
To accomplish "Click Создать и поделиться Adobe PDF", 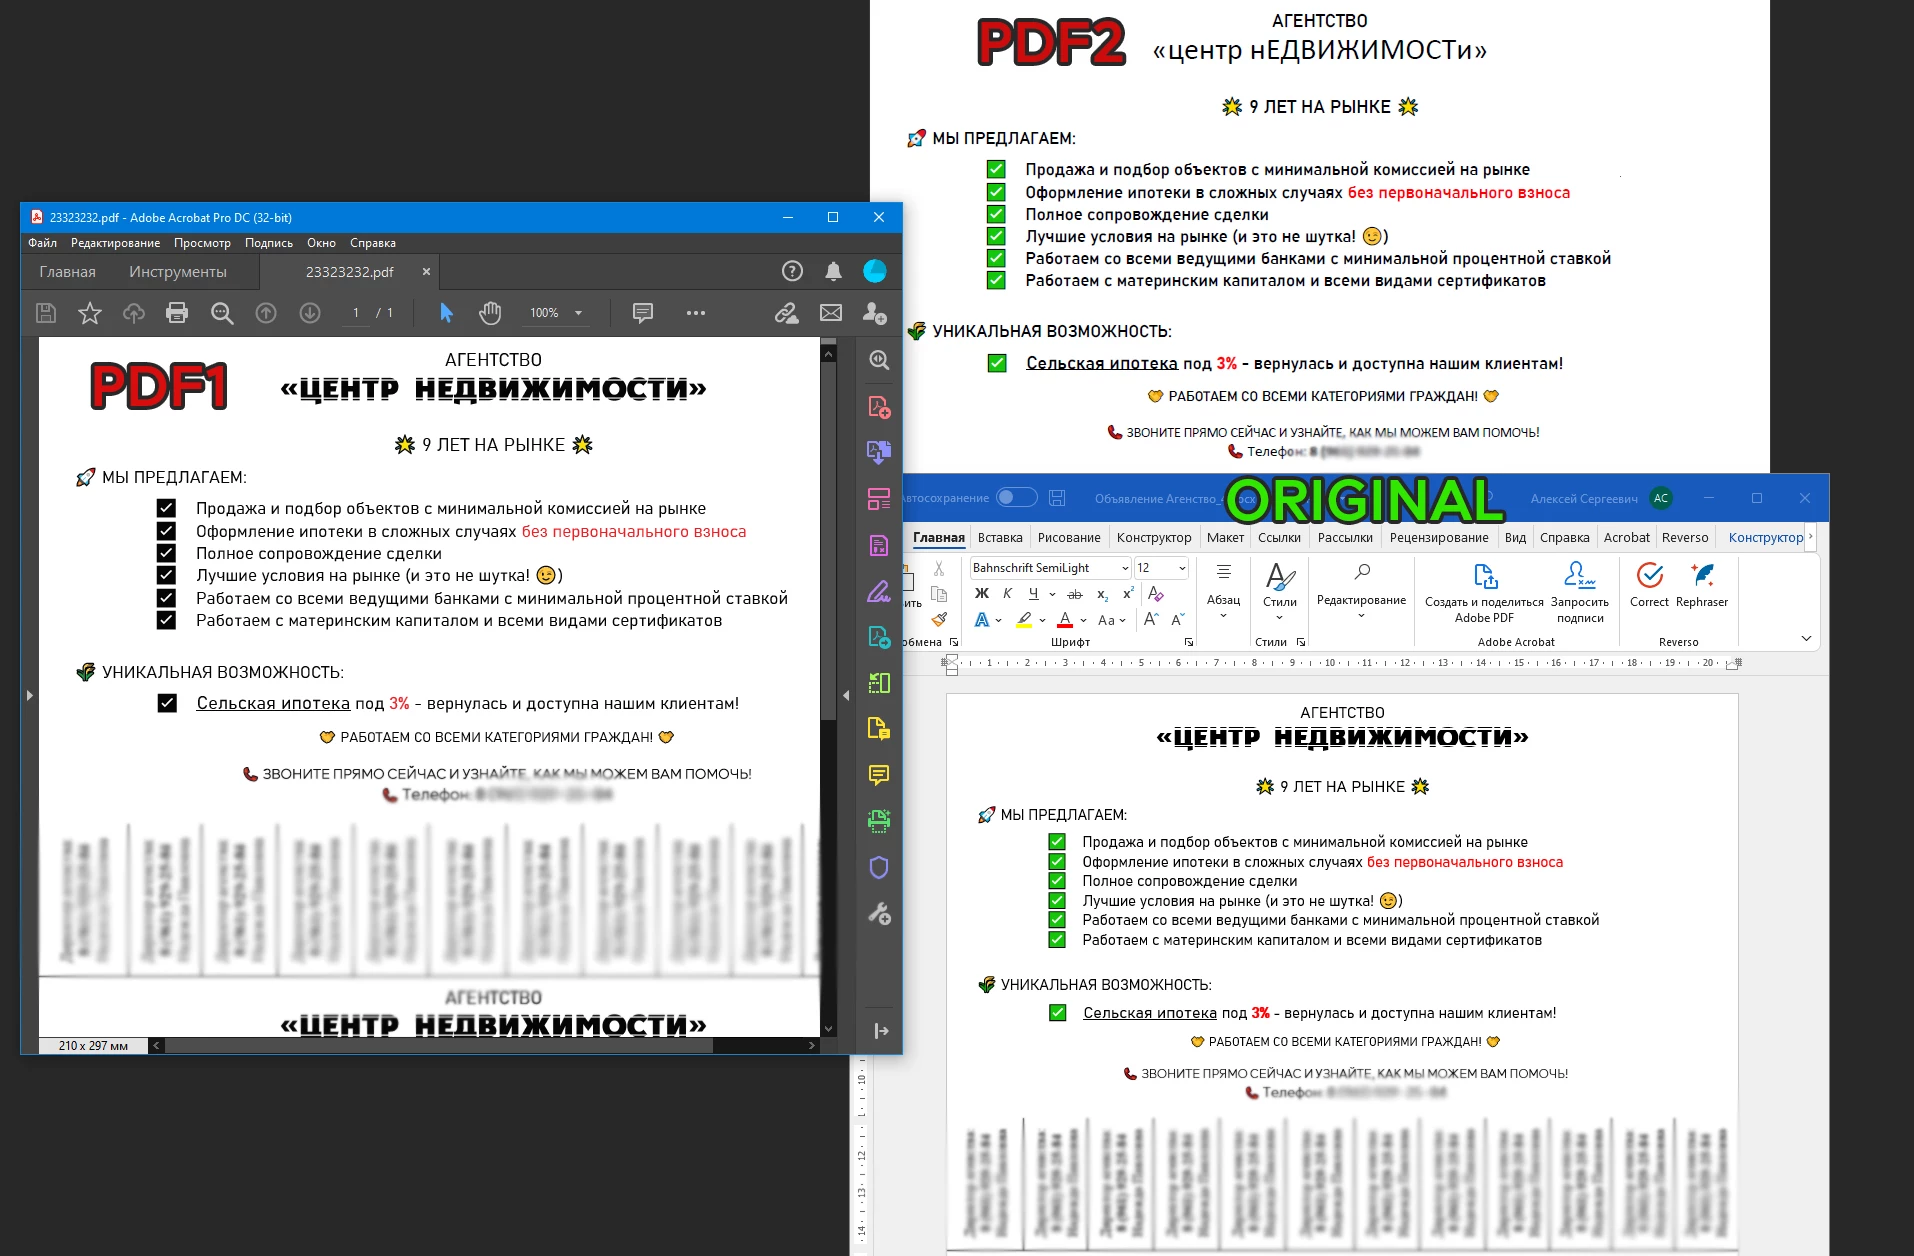I will (x=1484, y=592).
